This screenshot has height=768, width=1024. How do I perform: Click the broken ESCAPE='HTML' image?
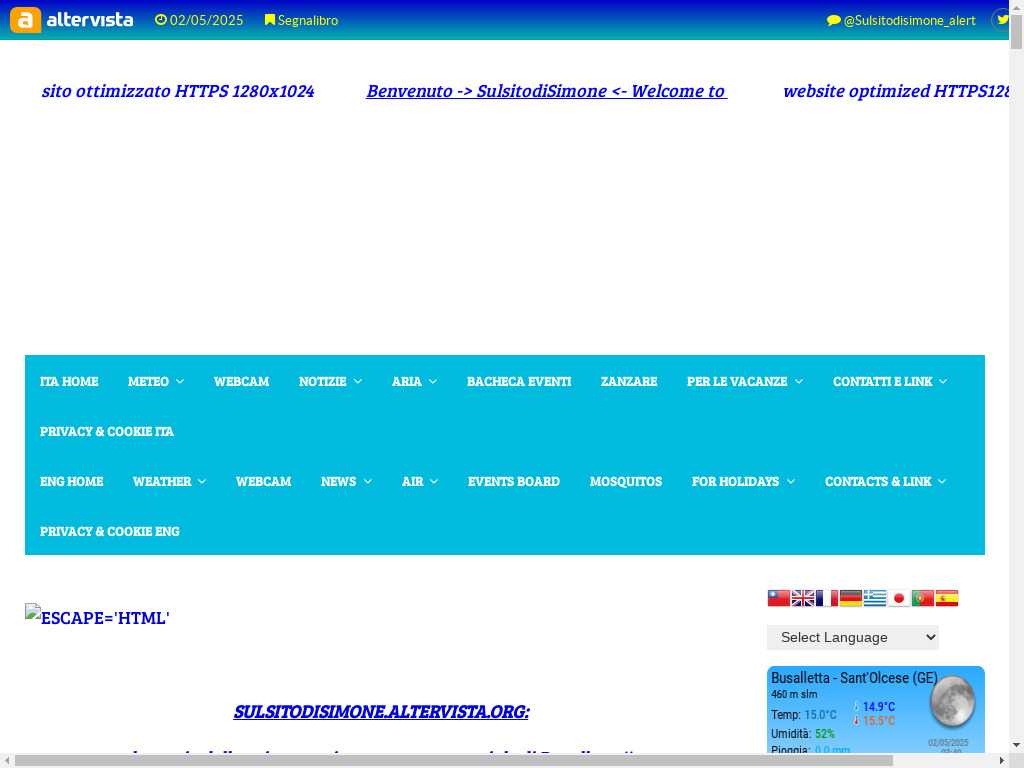pos(97,616)
